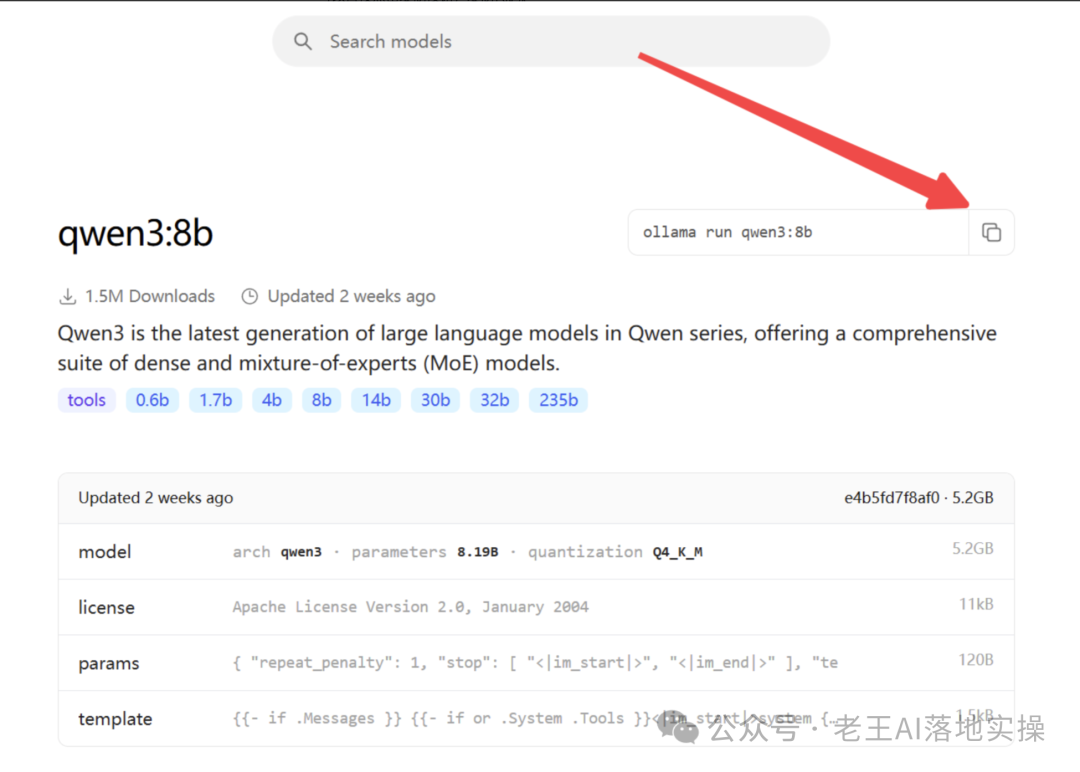The height and width of the screenshot is (772, 1080).
Task: Switch to the 235b model variant
Action: pyautogui.click(x=558, y=399)
